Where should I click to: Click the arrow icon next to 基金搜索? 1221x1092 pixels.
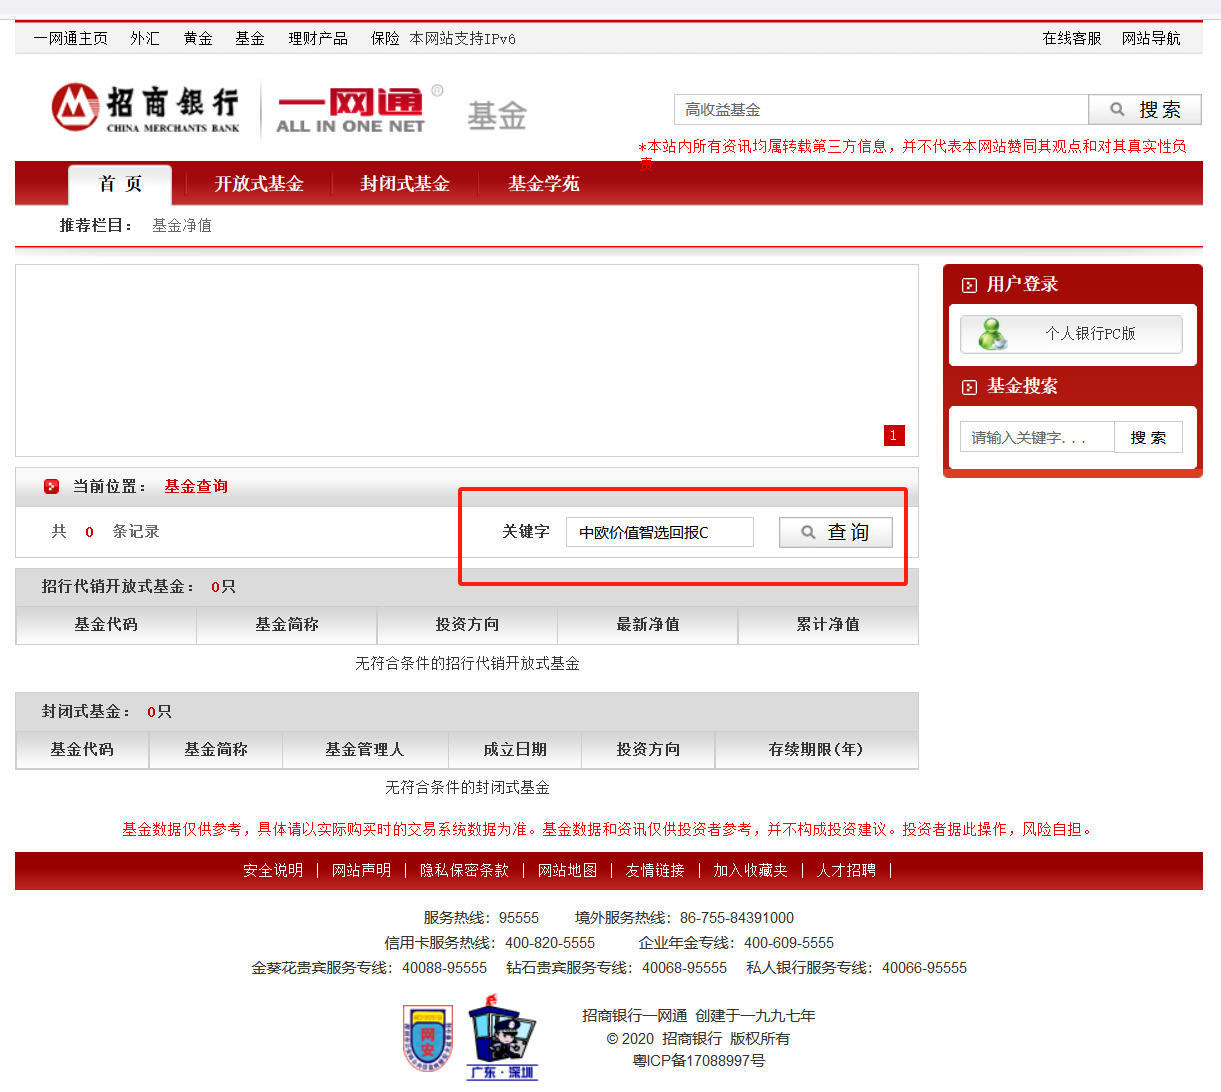pos(969,387)
